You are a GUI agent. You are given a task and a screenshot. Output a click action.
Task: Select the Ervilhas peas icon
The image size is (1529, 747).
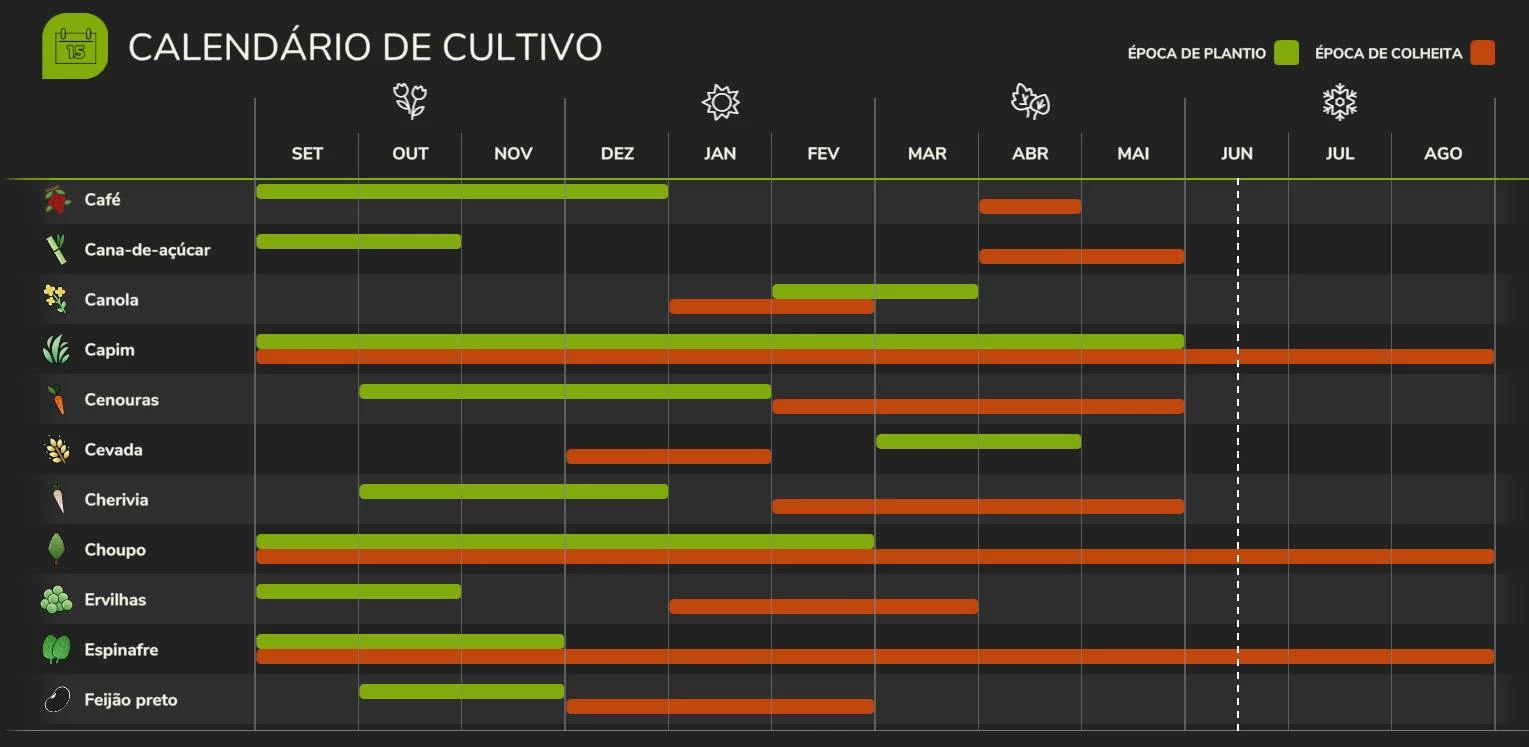pyautogui.click(x=57, y=600)
